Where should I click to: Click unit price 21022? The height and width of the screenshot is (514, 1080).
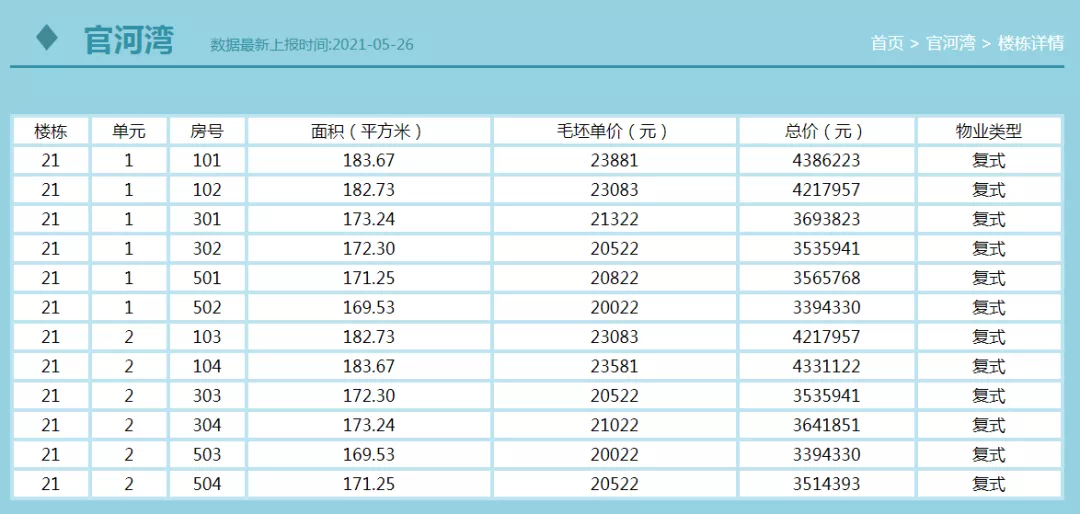point(614,426)
